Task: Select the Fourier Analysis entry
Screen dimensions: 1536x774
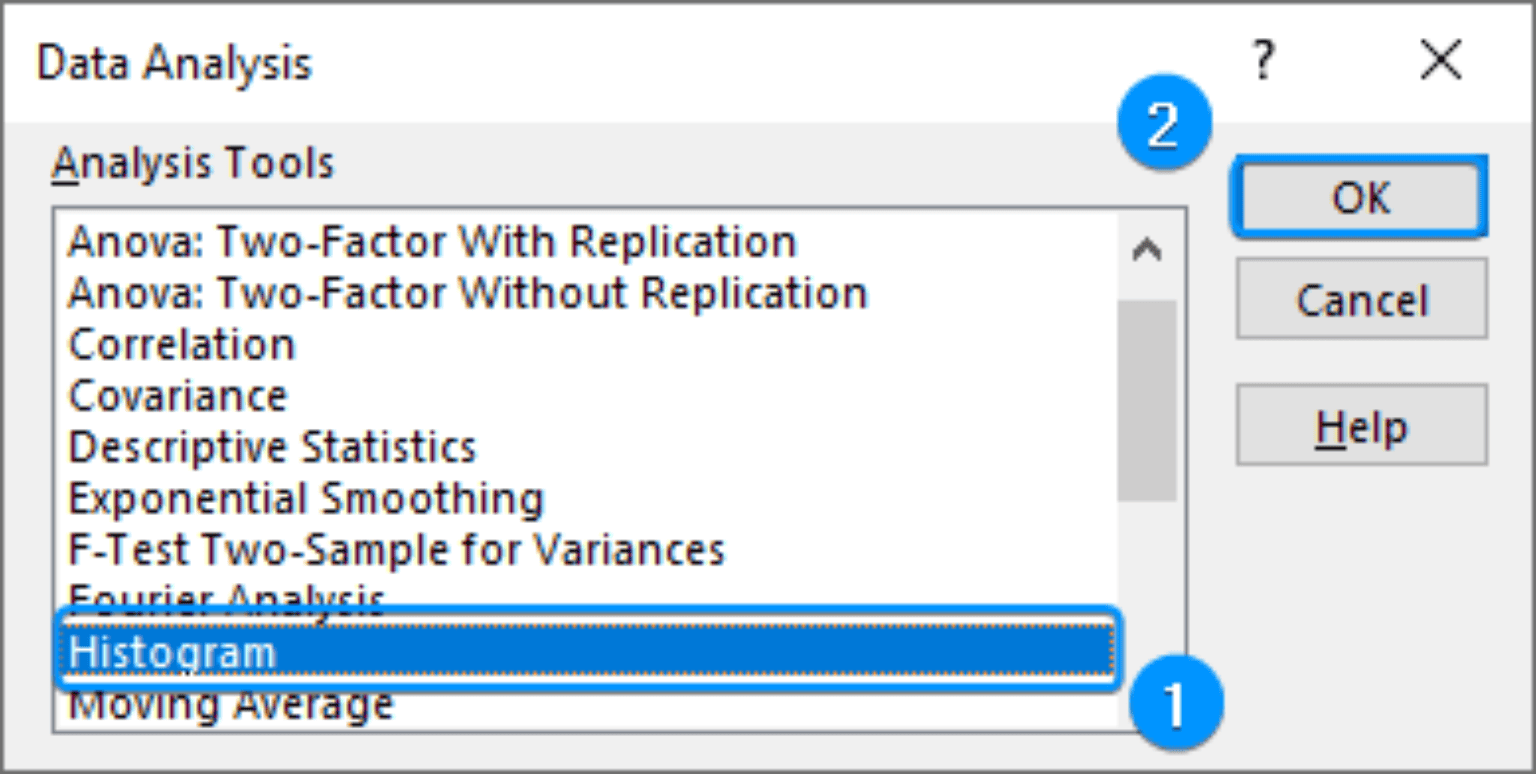Action: [x=226, y=596]
